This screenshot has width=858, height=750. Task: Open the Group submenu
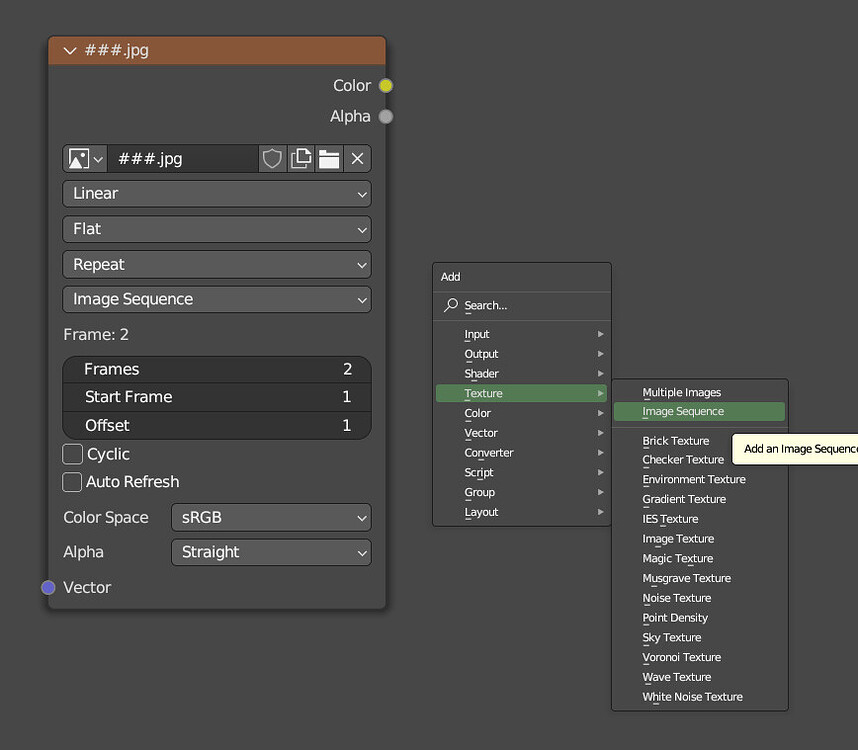521,492
